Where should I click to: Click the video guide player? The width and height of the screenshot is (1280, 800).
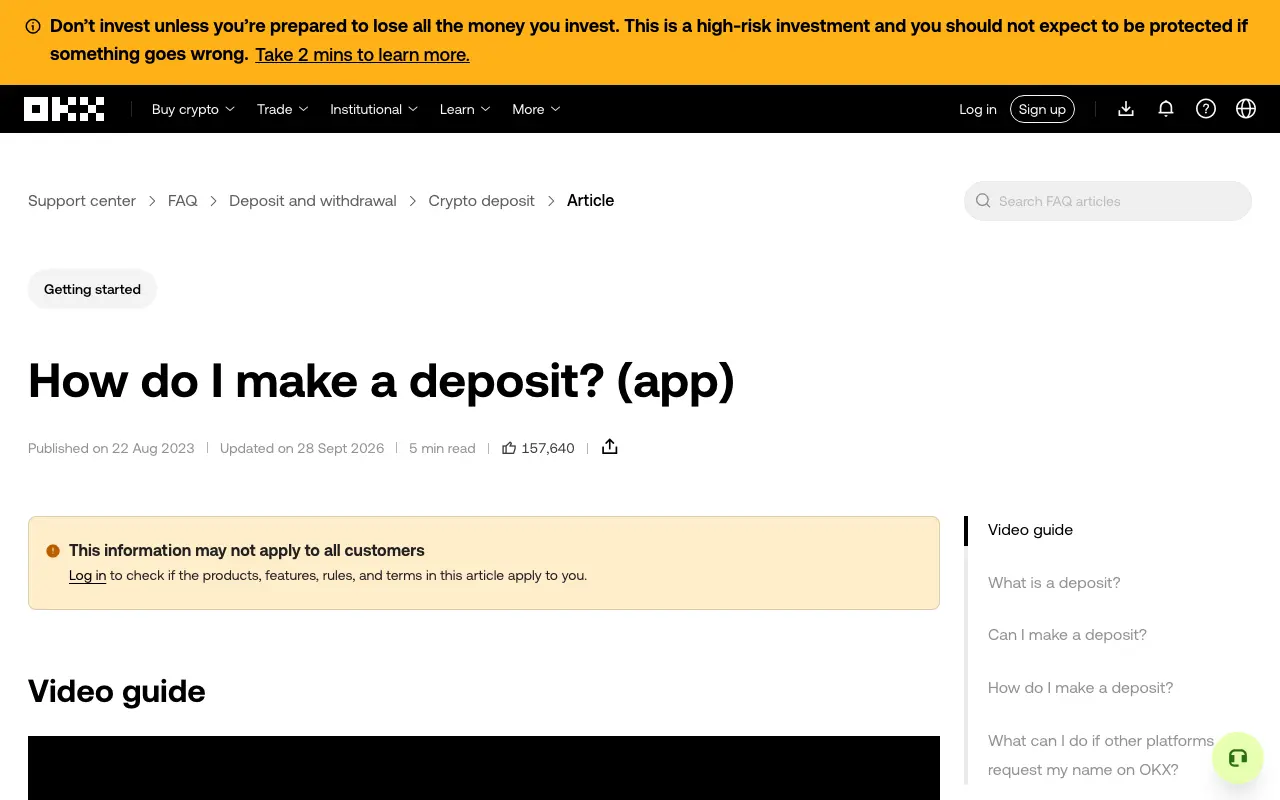pos(484,768)
